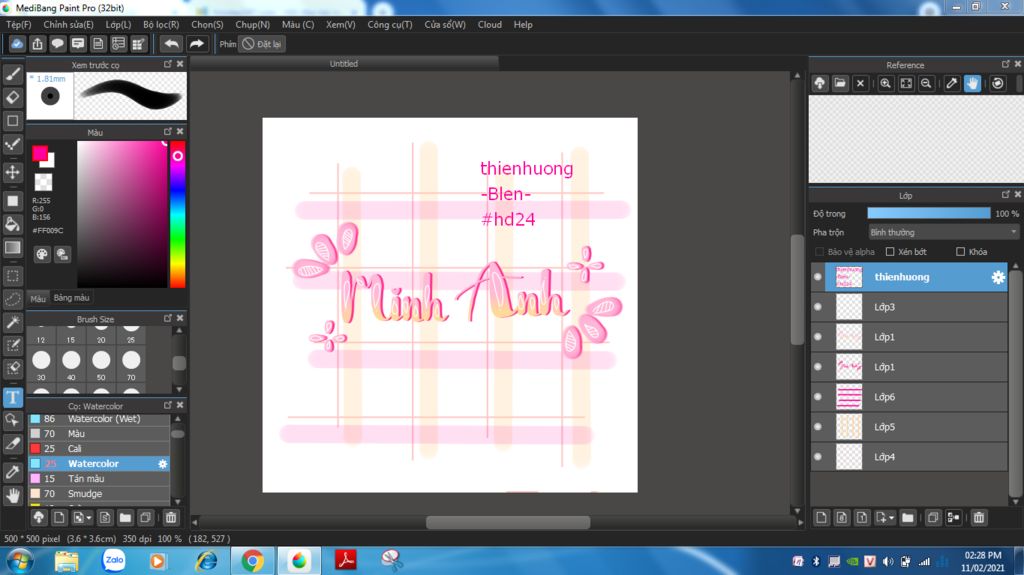Select the Tán màu brush

(99, 479)
